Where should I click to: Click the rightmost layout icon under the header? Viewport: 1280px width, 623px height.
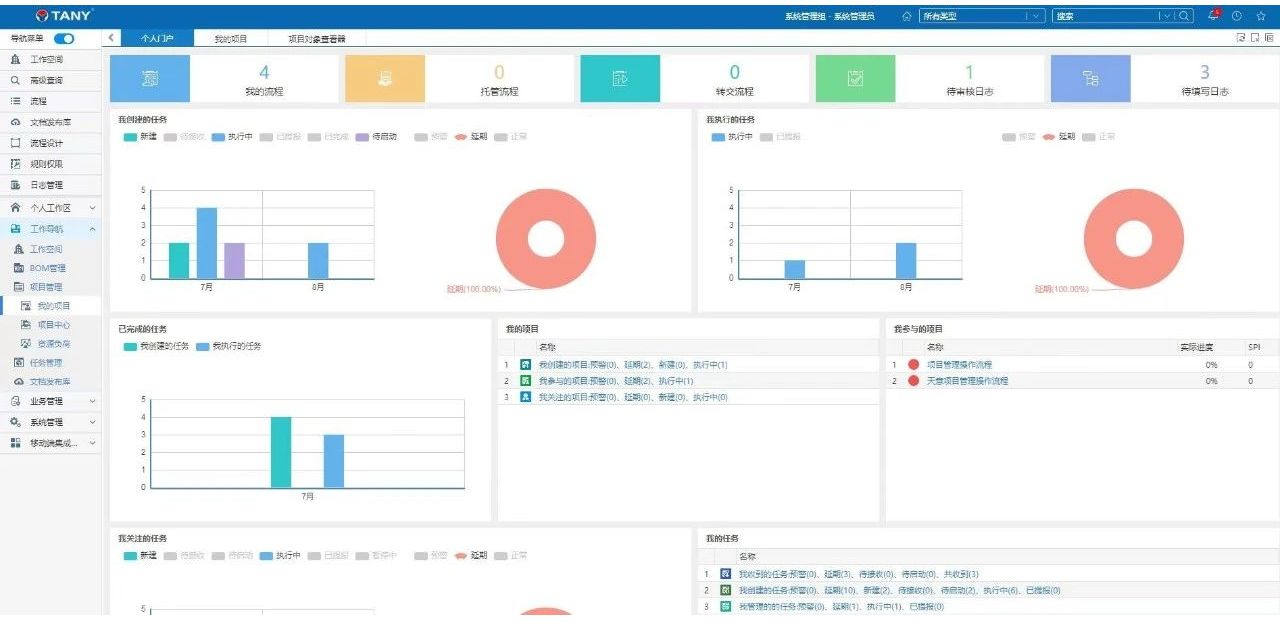(x=1269, y=38)
